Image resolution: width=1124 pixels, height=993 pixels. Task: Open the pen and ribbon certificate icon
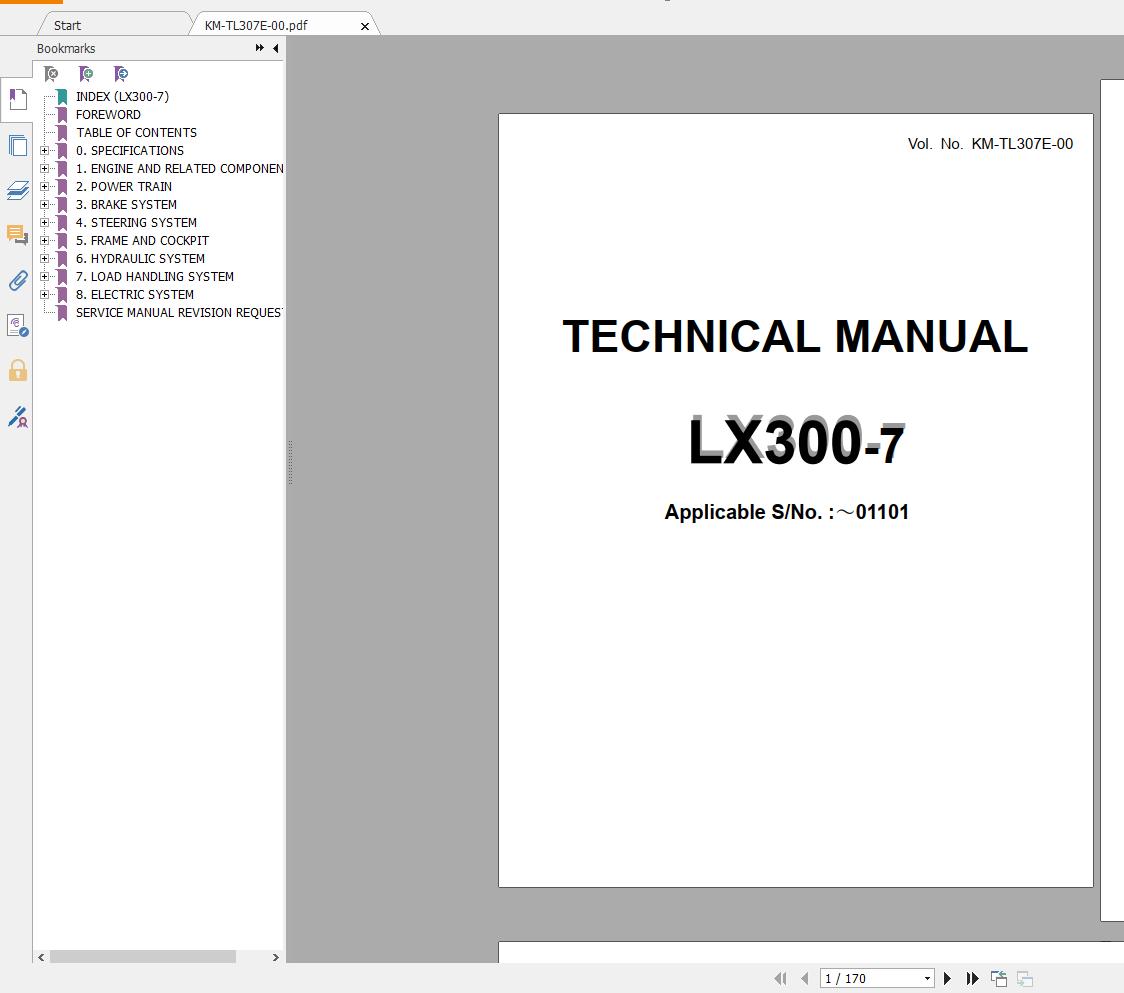pyautogui.click(x=18, y=417)
